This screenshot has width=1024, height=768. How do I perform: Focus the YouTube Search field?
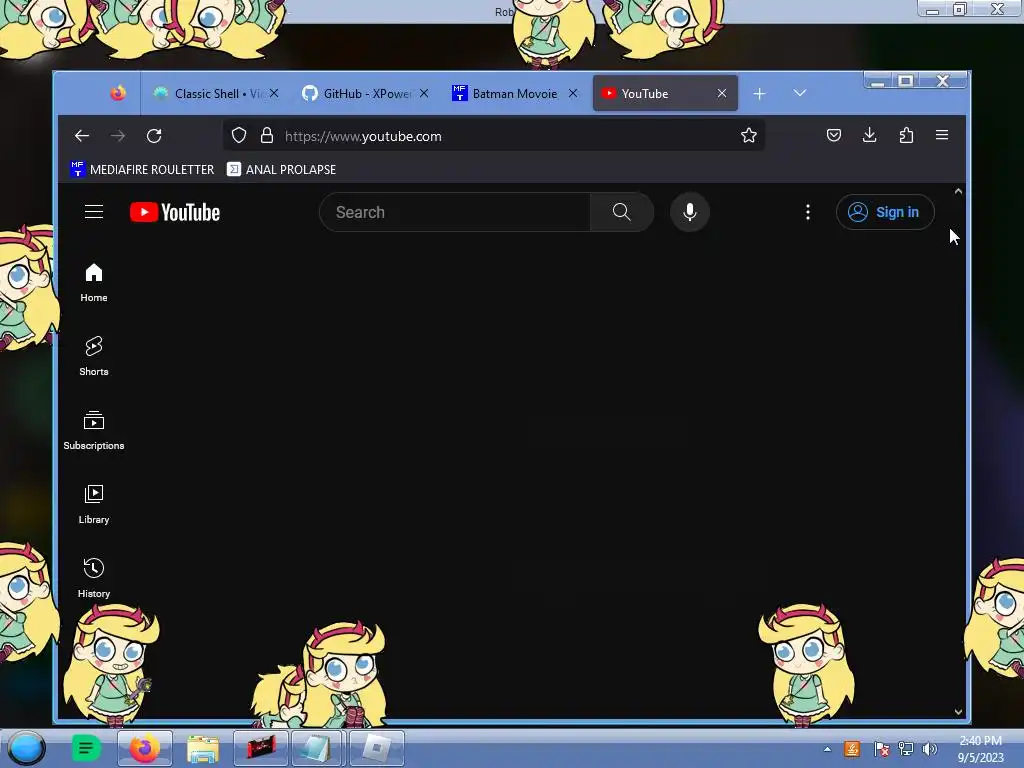(x=455, y=212)
